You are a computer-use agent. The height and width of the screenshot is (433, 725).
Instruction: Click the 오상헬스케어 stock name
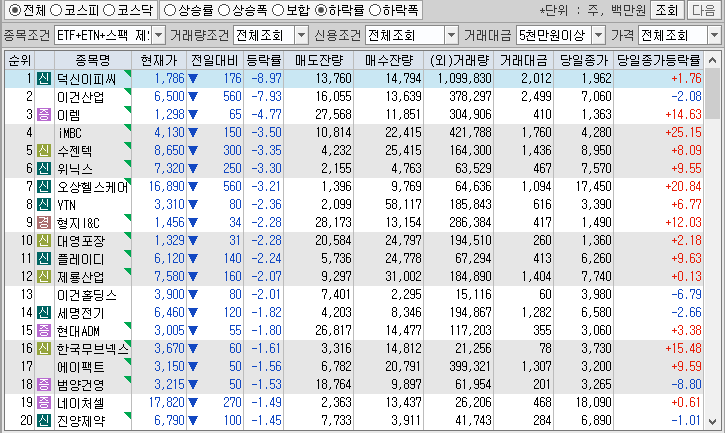(92, 187)
